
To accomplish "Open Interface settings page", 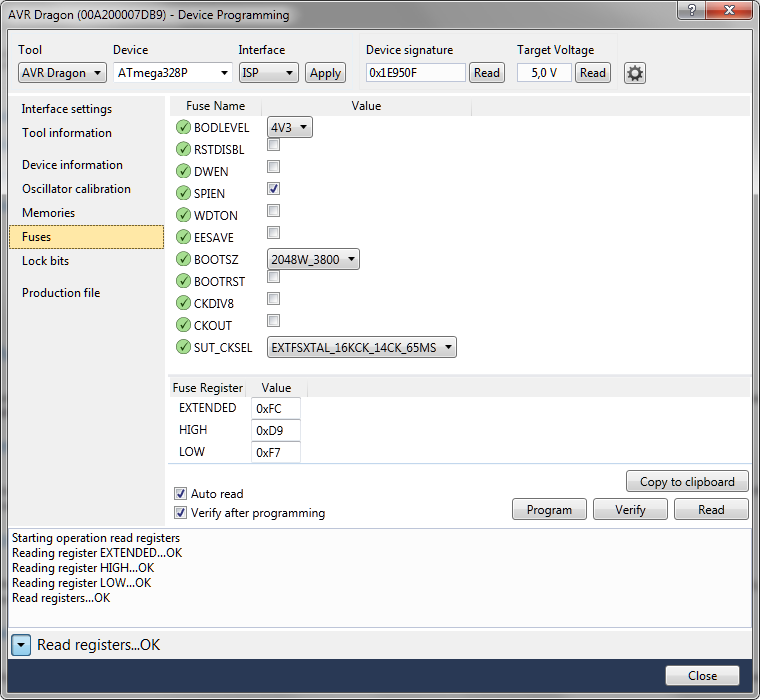I will 67,109.
